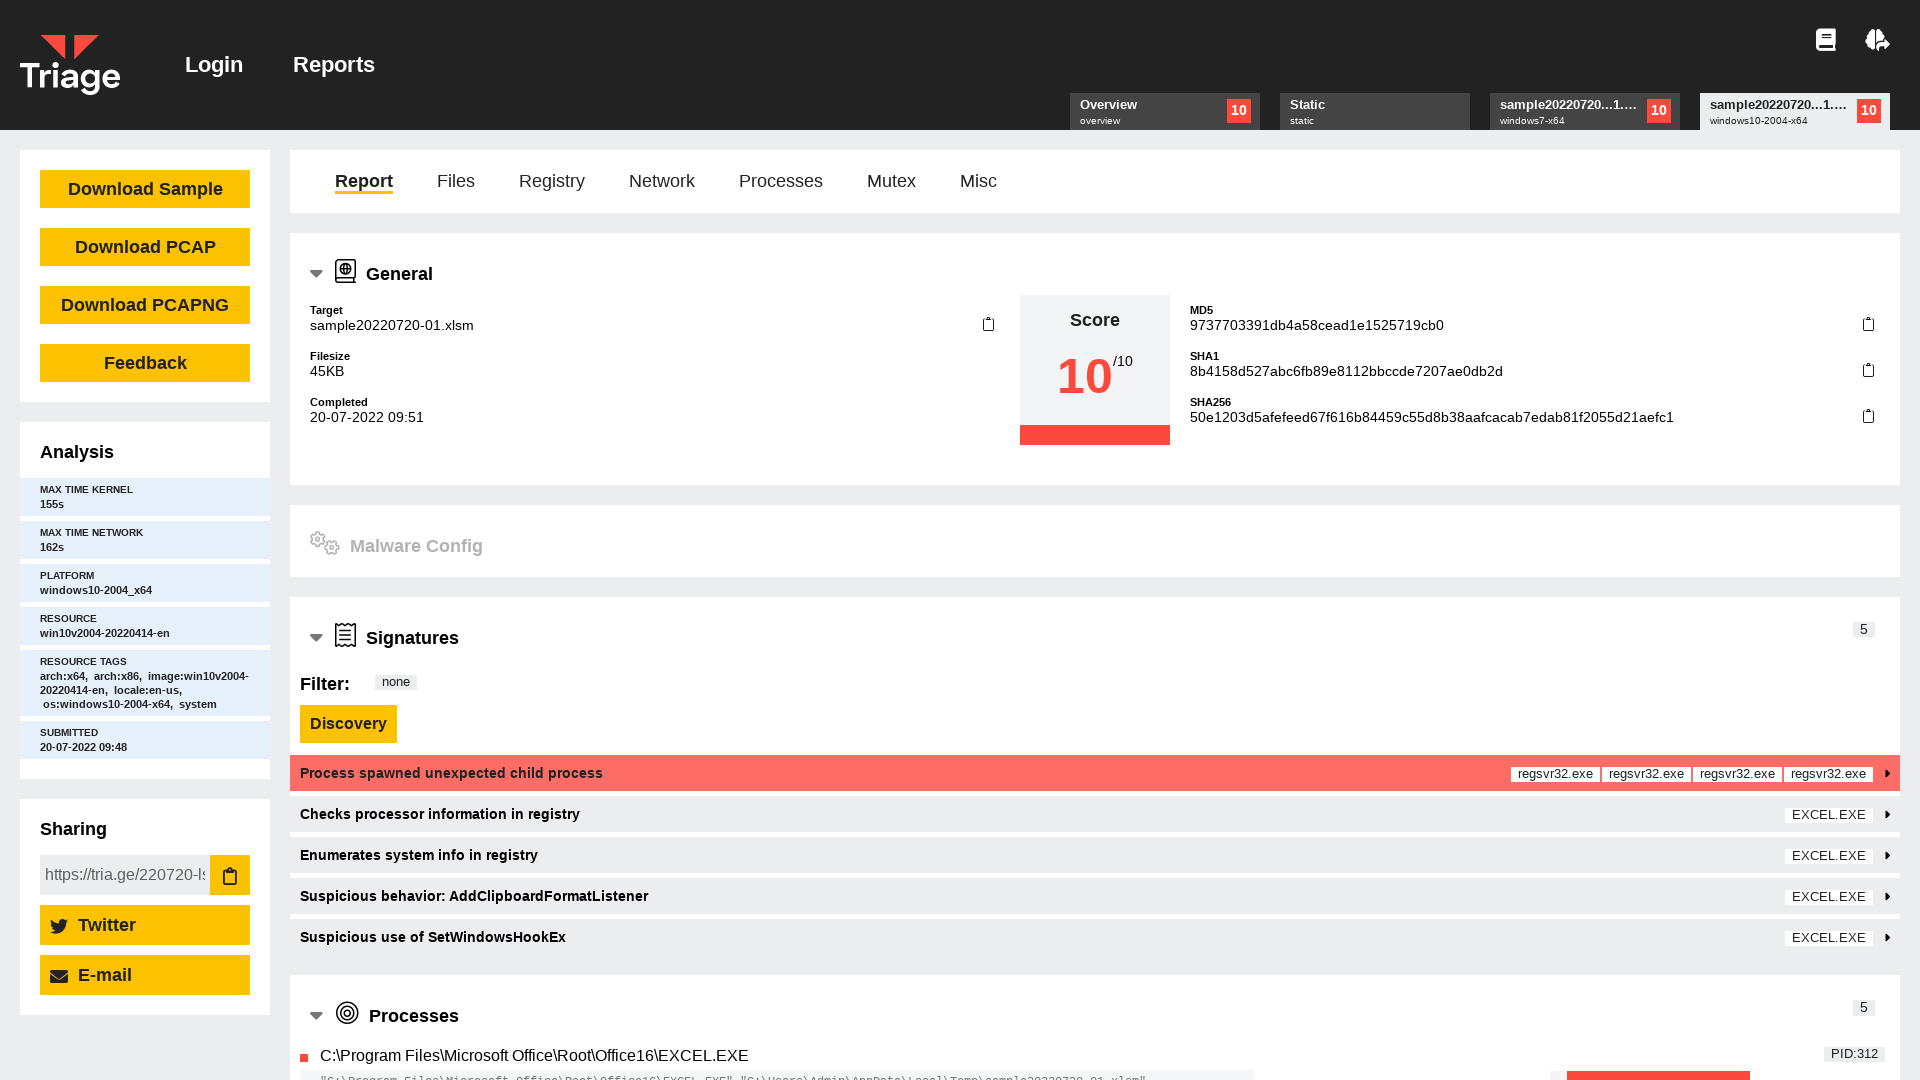Open the documentation book icon top right
The image size is (1920, 1080).
coord(1826,40)
